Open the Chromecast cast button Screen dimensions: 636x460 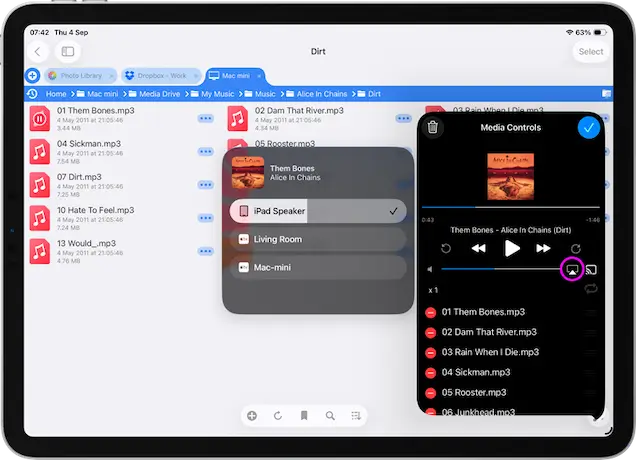pyautogui.click(x=591, y=269)
